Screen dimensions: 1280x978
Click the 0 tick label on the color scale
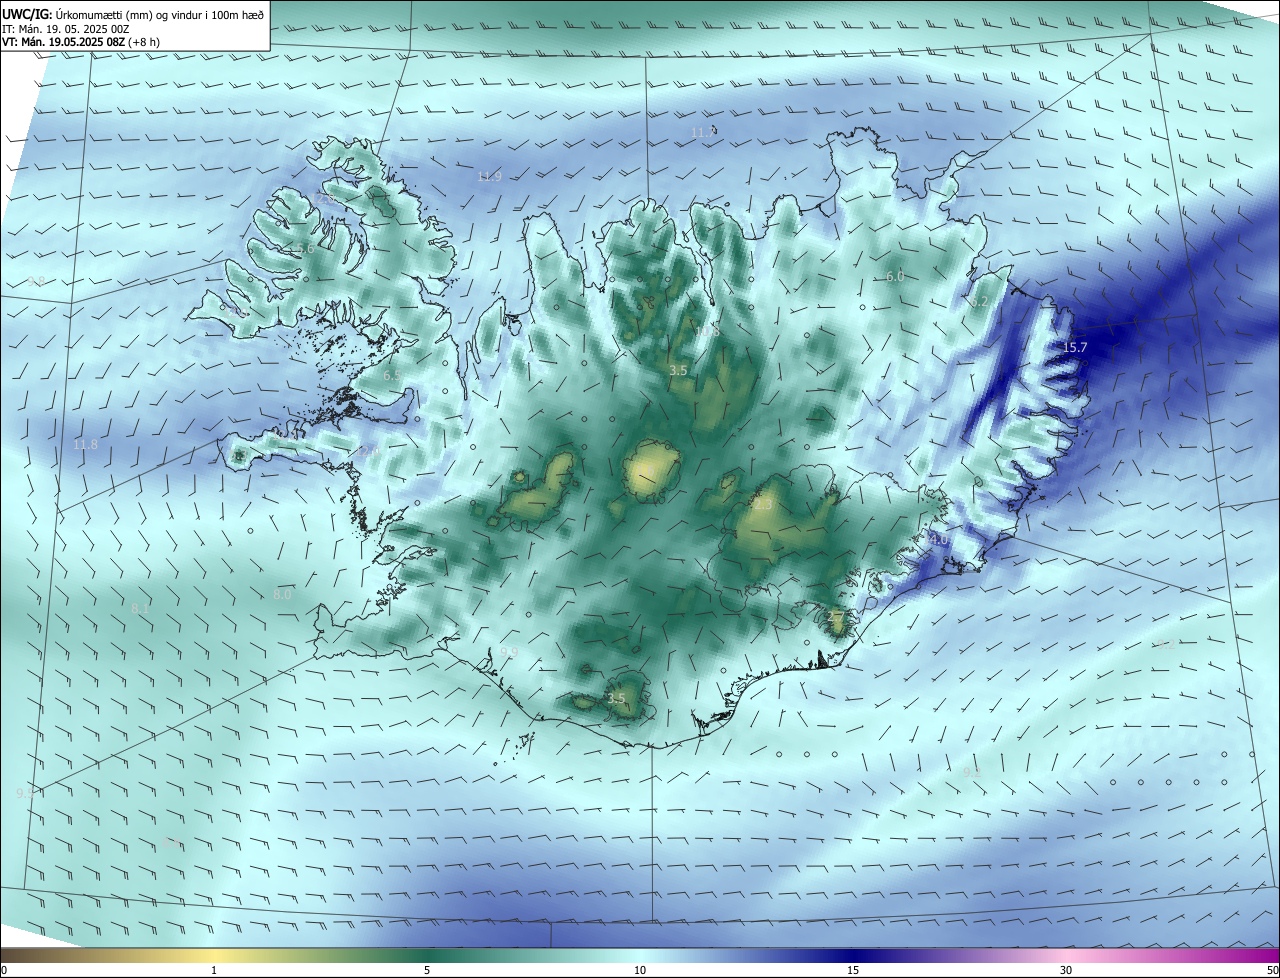pyautogui.click(x=4, y=970)
